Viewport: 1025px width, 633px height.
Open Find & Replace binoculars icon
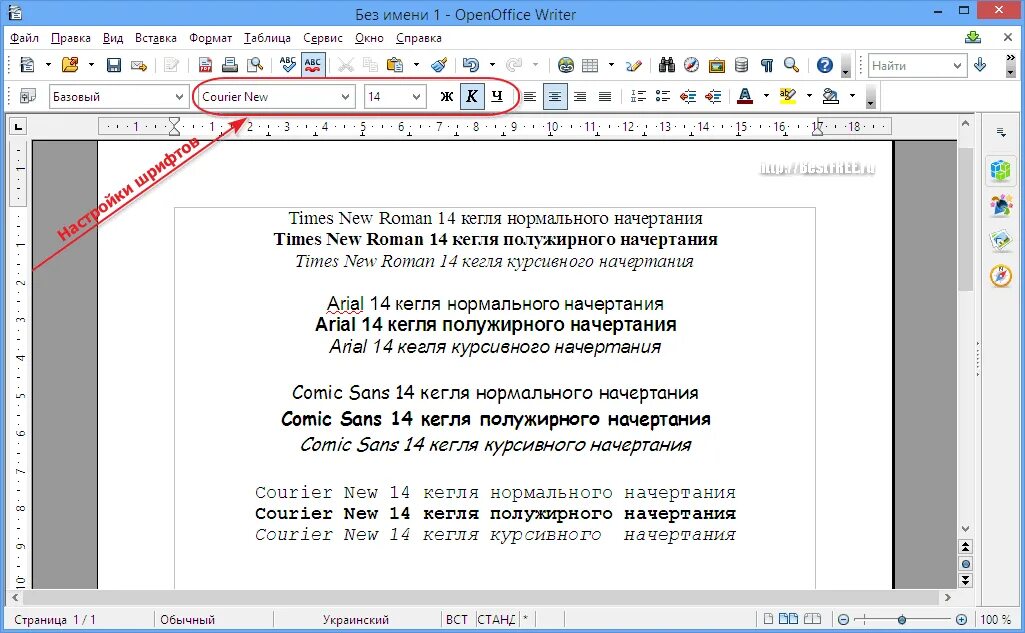point(667,65)
